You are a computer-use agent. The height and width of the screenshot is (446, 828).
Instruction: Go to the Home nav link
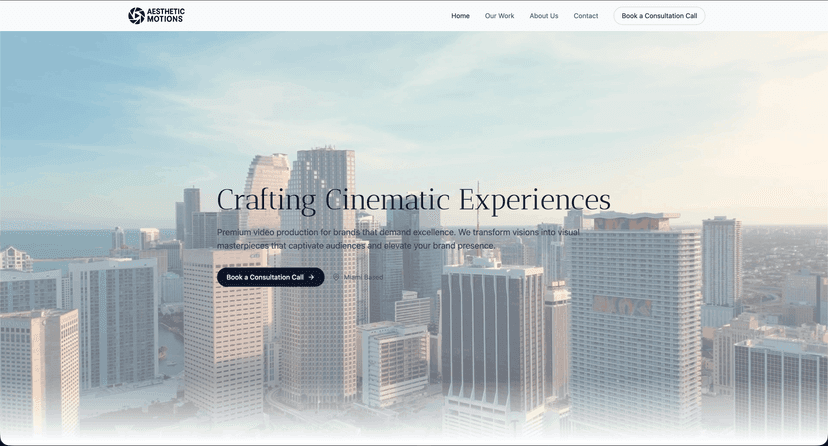460,16
